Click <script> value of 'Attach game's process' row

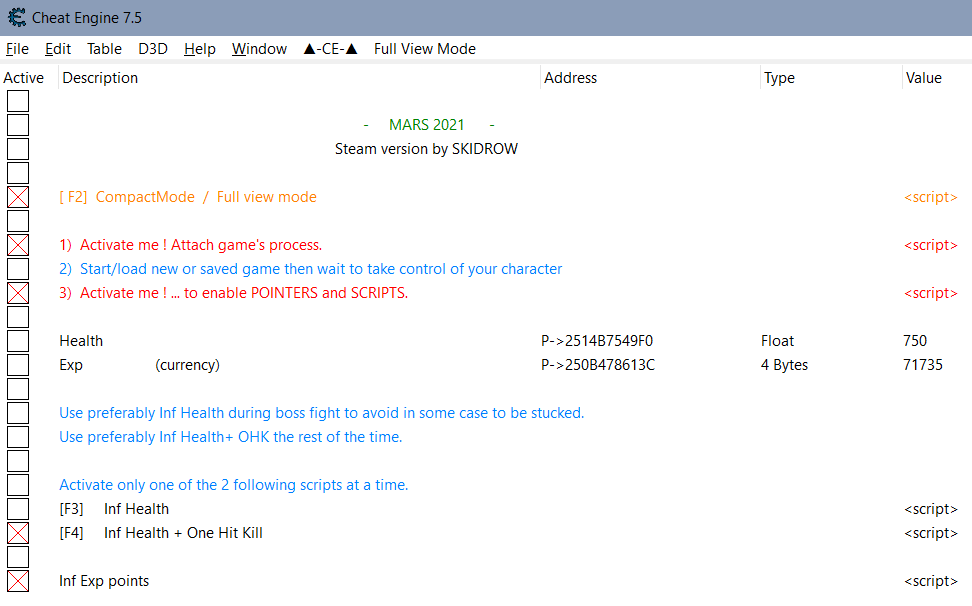[x=930, y=245]
